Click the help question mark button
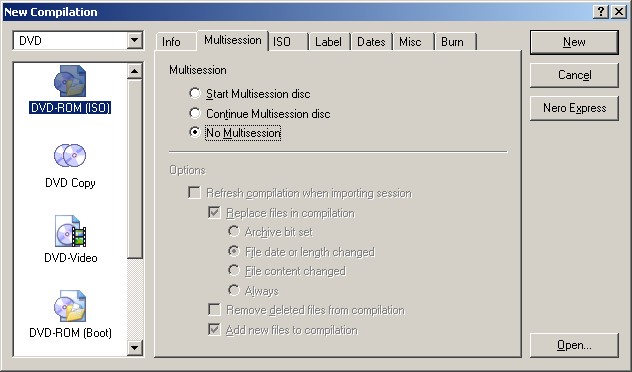Screen dimensions: 632x372 pos(601,12)
